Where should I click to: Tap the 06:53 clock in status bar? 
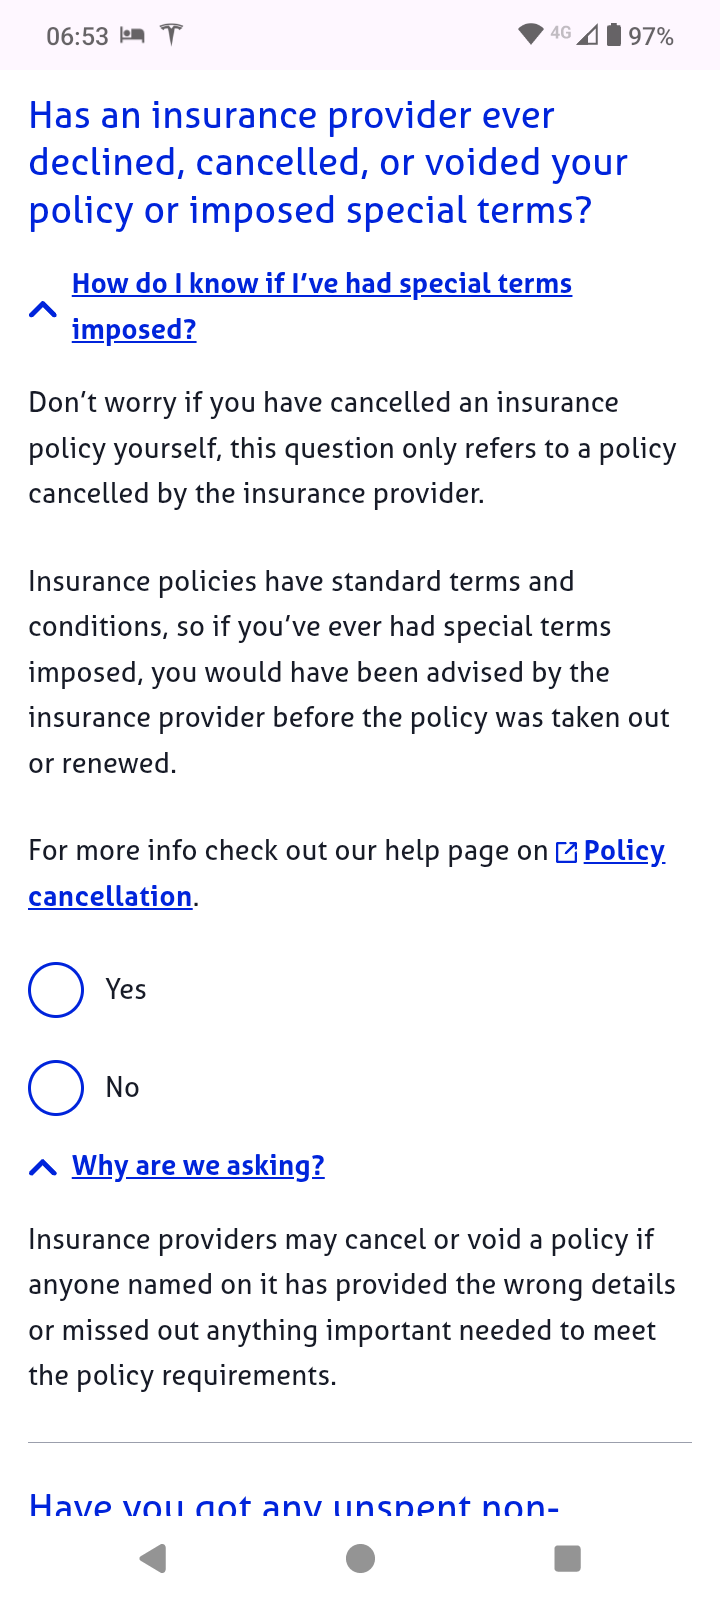[x=77, y=36]
